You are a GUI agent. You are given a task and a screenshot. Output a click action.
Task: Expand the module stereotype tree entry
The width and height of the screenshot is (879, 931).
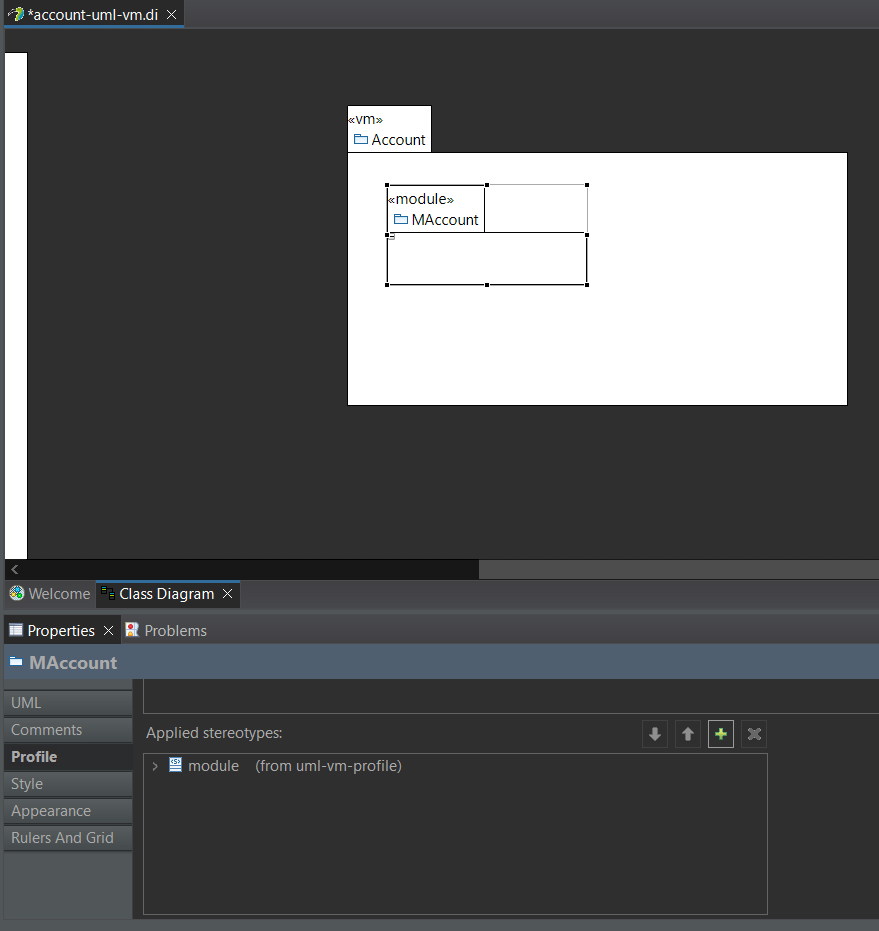tap(155, 766)
